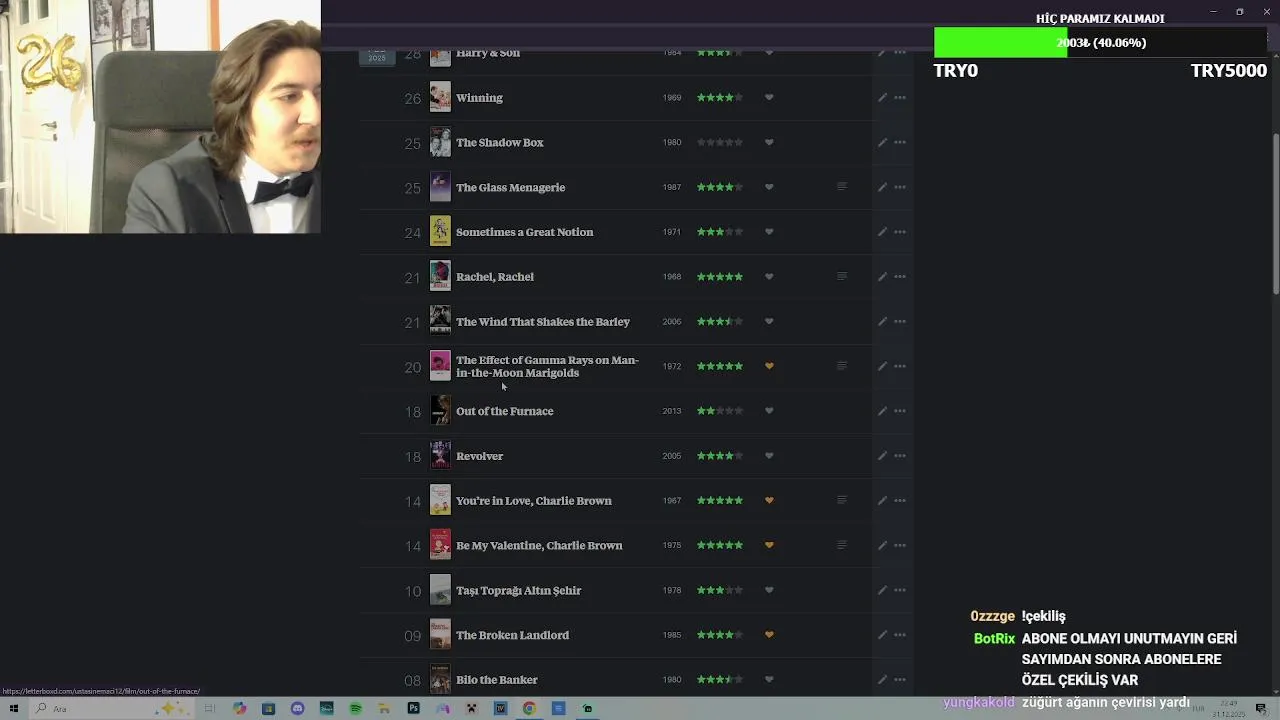Unlike The Effect of Gamma Rays film
The height and width of the screenshot is (720, 1280).
click(x=769, y=366)
